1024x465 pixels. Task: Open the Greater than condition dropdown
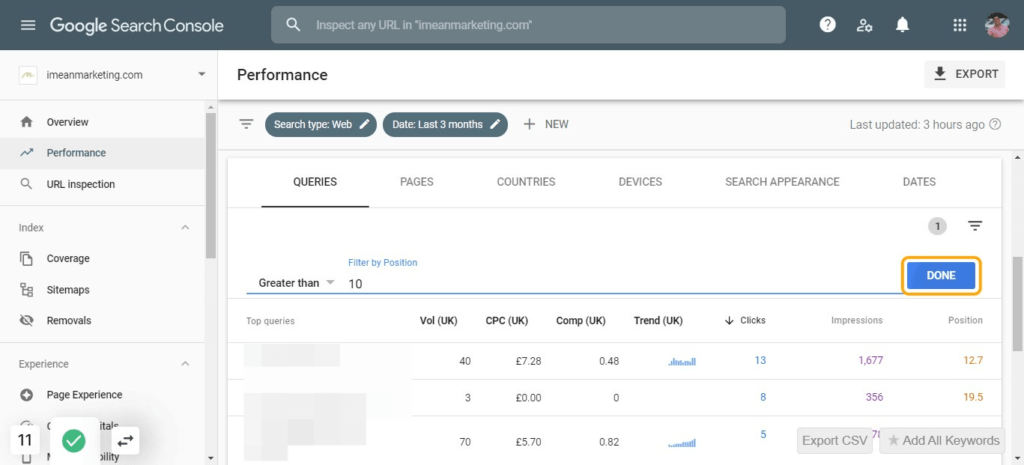pos(295,283)
